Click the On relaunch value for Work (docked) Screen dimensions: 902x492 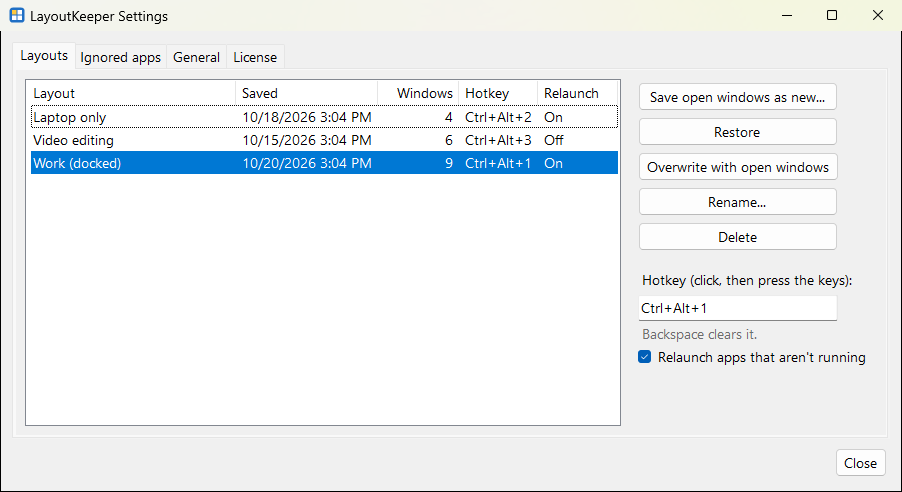pos(553,163)
